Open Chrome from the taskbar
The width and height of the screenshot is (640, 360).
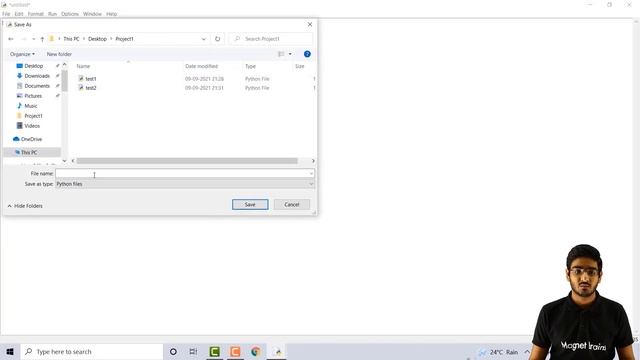click(256, 351)
